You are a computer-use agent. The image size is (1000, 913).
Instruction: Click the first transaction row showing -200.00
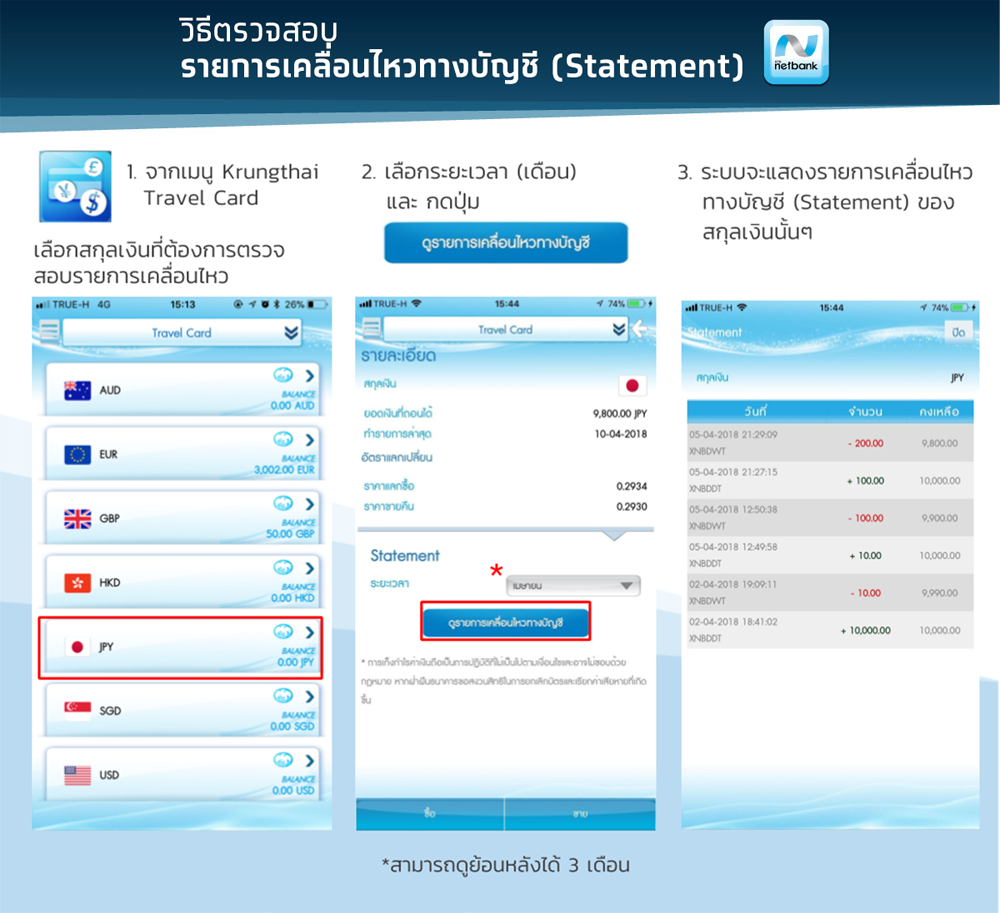pos(829,443)
